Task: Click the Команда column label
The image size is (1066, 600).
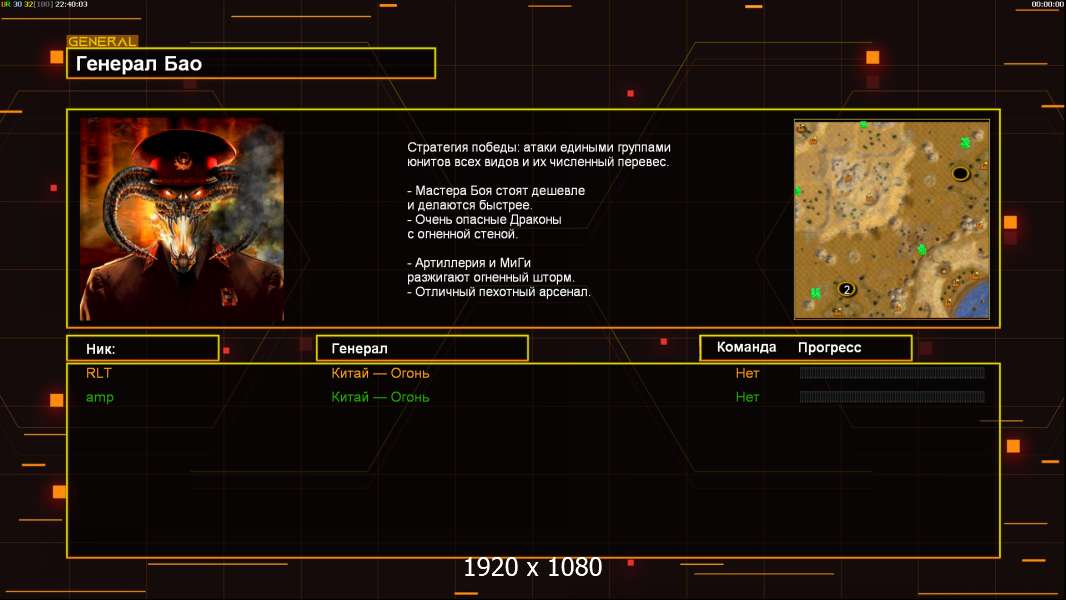Action: click(746, 347)
